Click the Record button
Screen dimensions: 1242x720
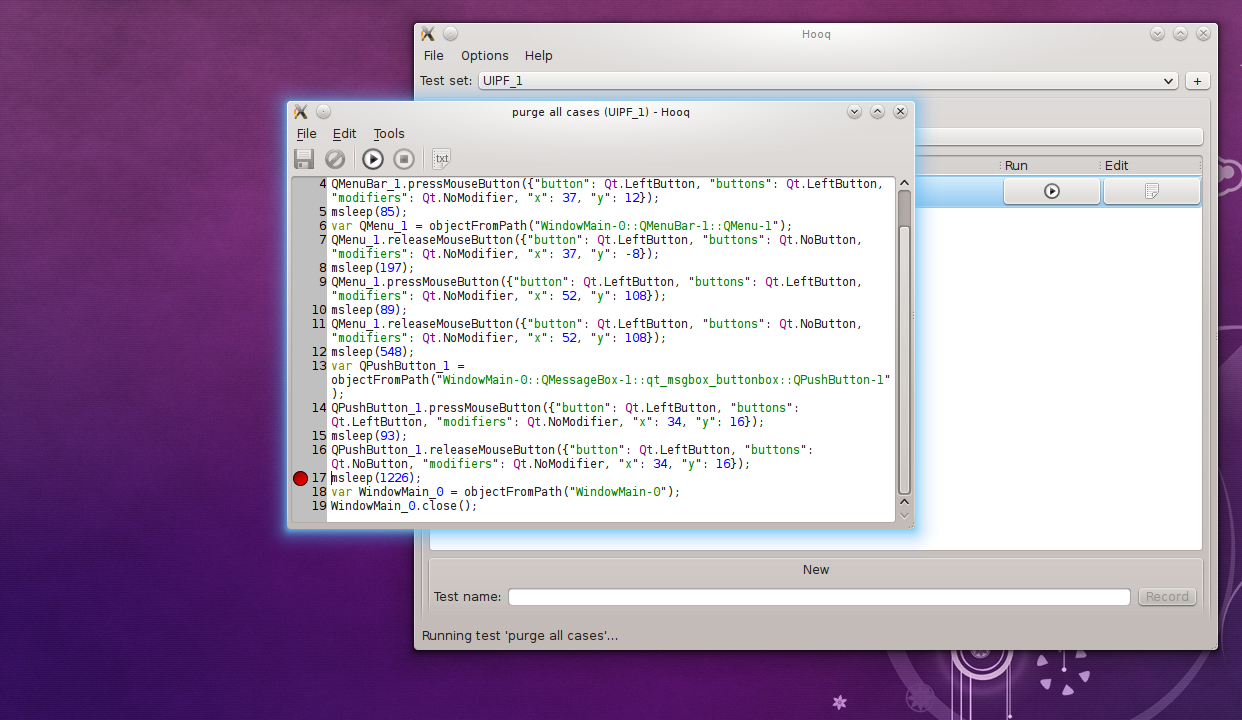click(1167, 597)
